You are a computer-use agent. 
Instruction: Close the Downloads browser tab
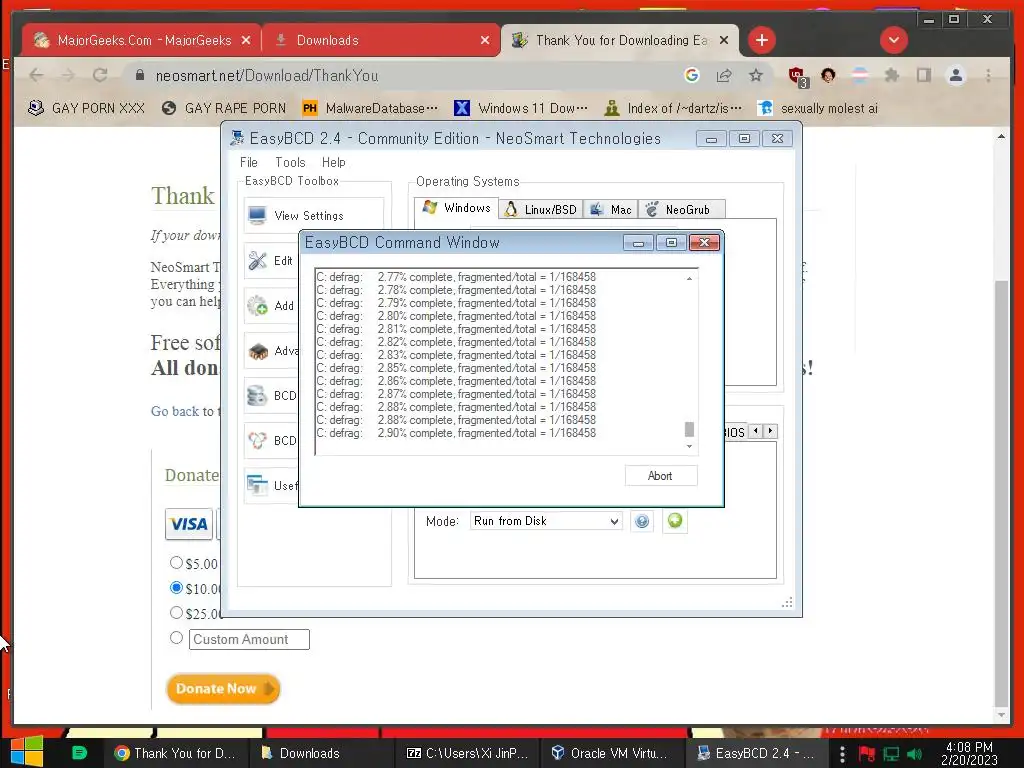point(485,40)
